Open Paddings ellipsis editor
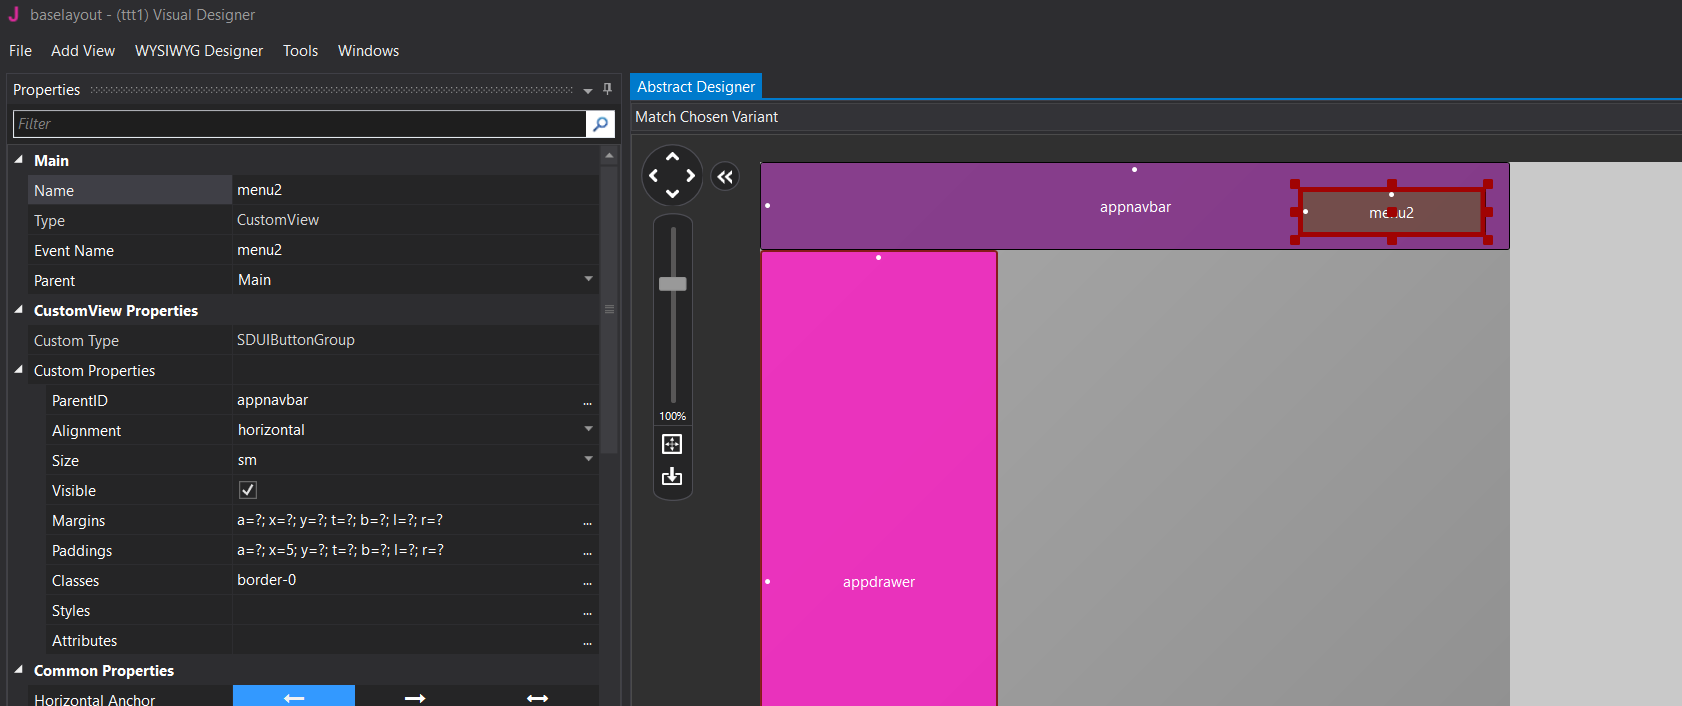Screen dimensions: 1682x706 point(587,551)
